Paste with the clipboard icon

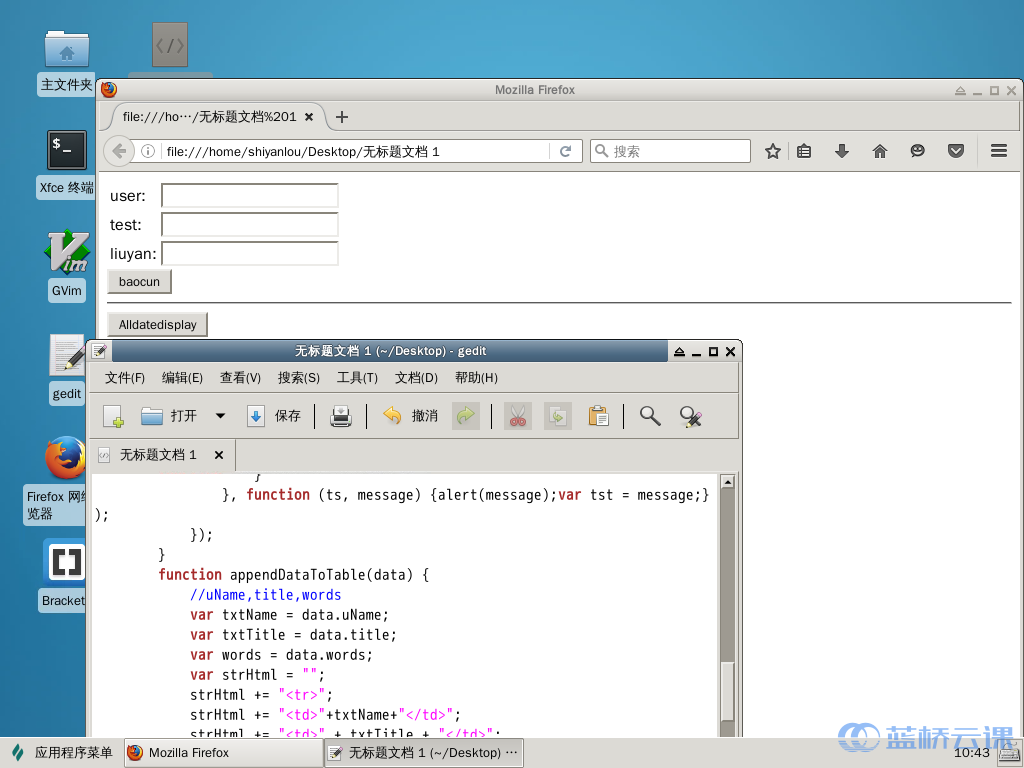point(599,416)
